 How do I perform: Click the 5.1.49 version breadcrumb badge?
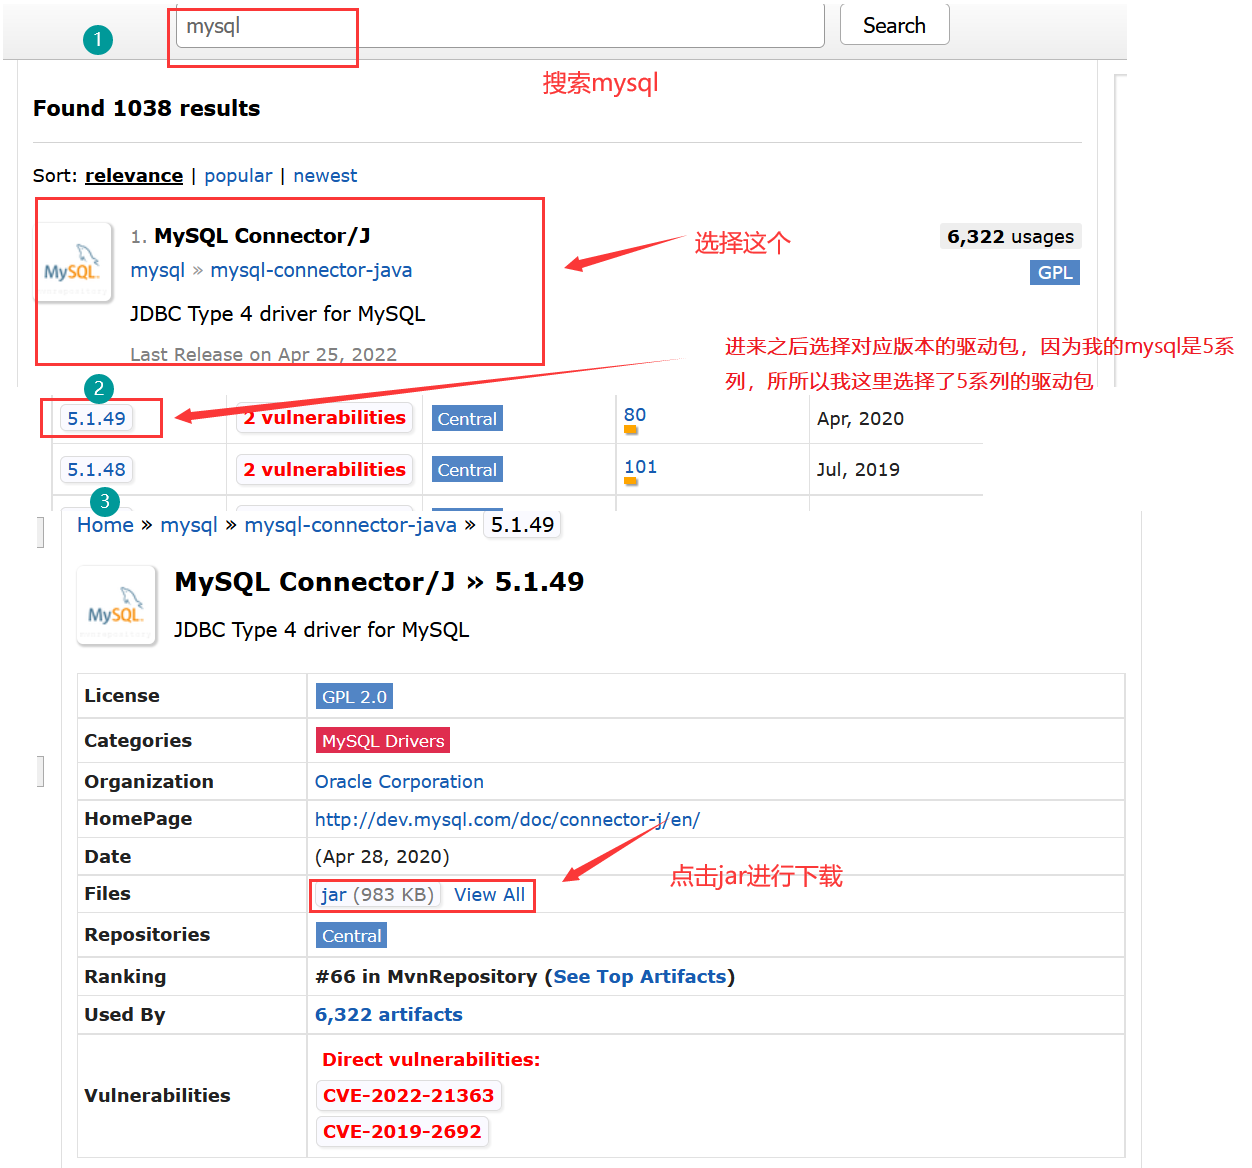(x=522, y=525)
